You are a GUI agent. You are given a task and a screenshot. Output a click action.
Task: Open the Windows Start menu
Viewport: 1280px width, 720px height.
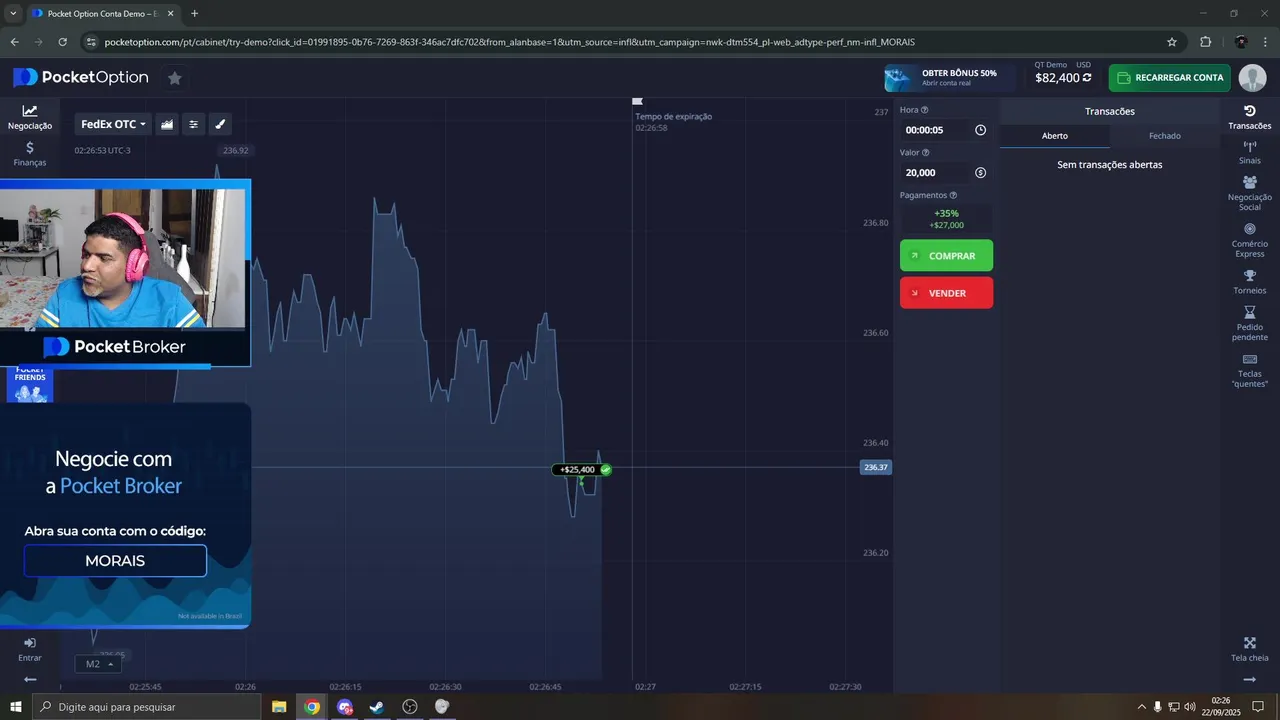pos(16,707)
